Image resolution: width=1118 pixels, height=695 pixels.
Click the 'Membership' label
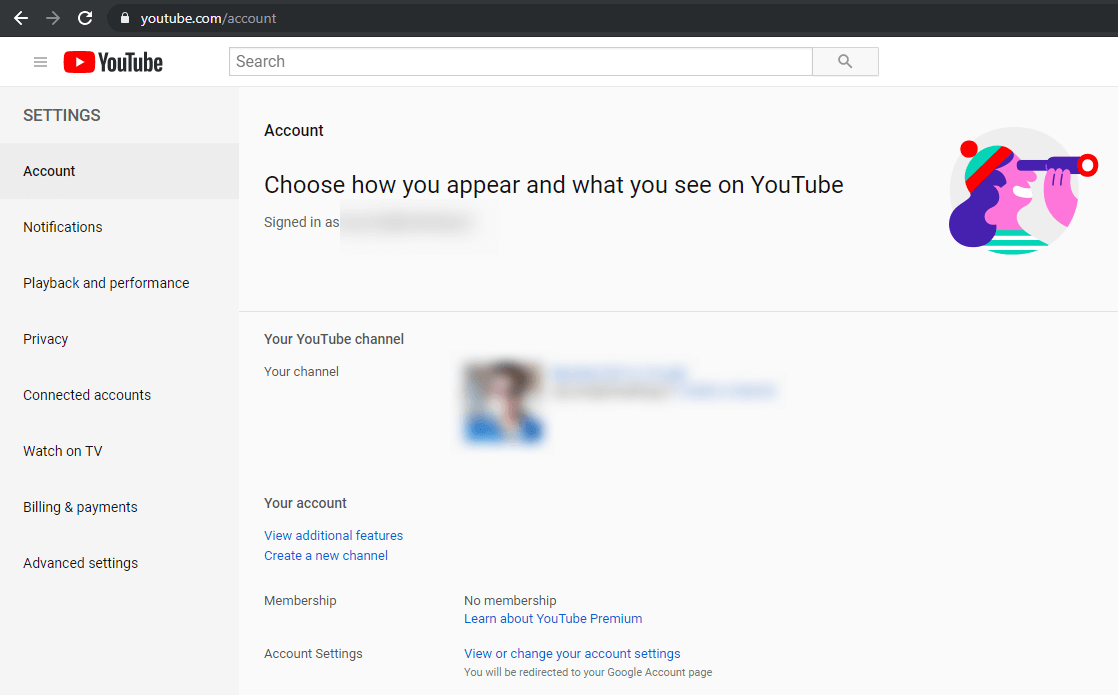[300, 600]
